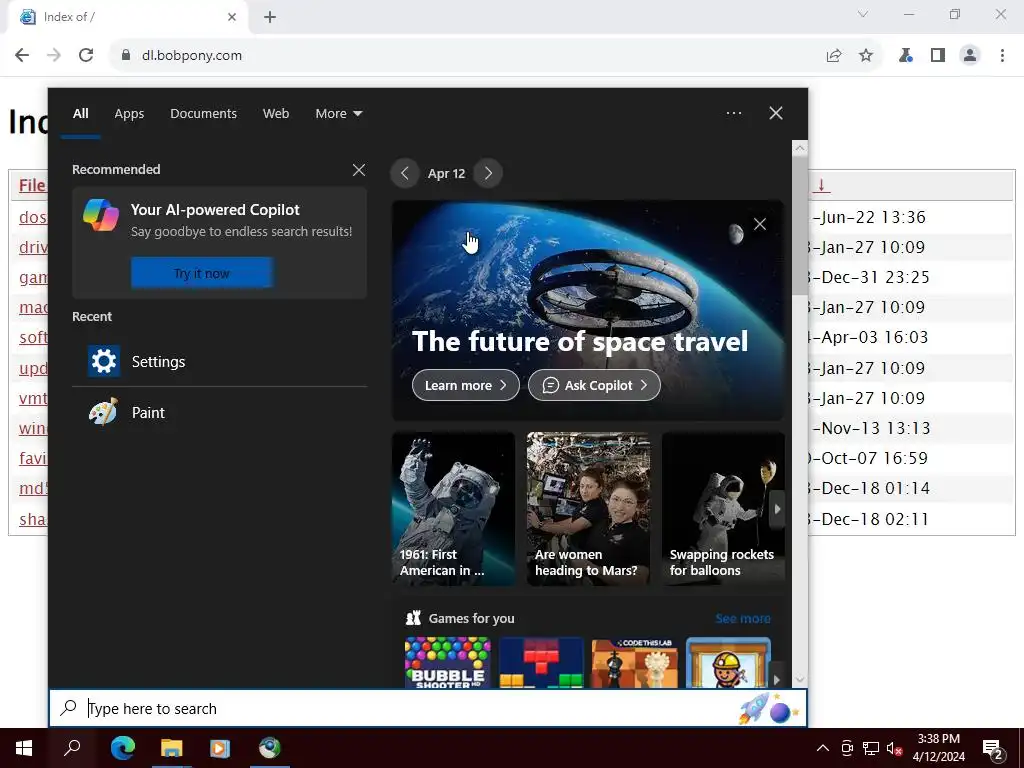Close the space travel banner
This screenshot has height=768, width=1024.
point(760,224)
